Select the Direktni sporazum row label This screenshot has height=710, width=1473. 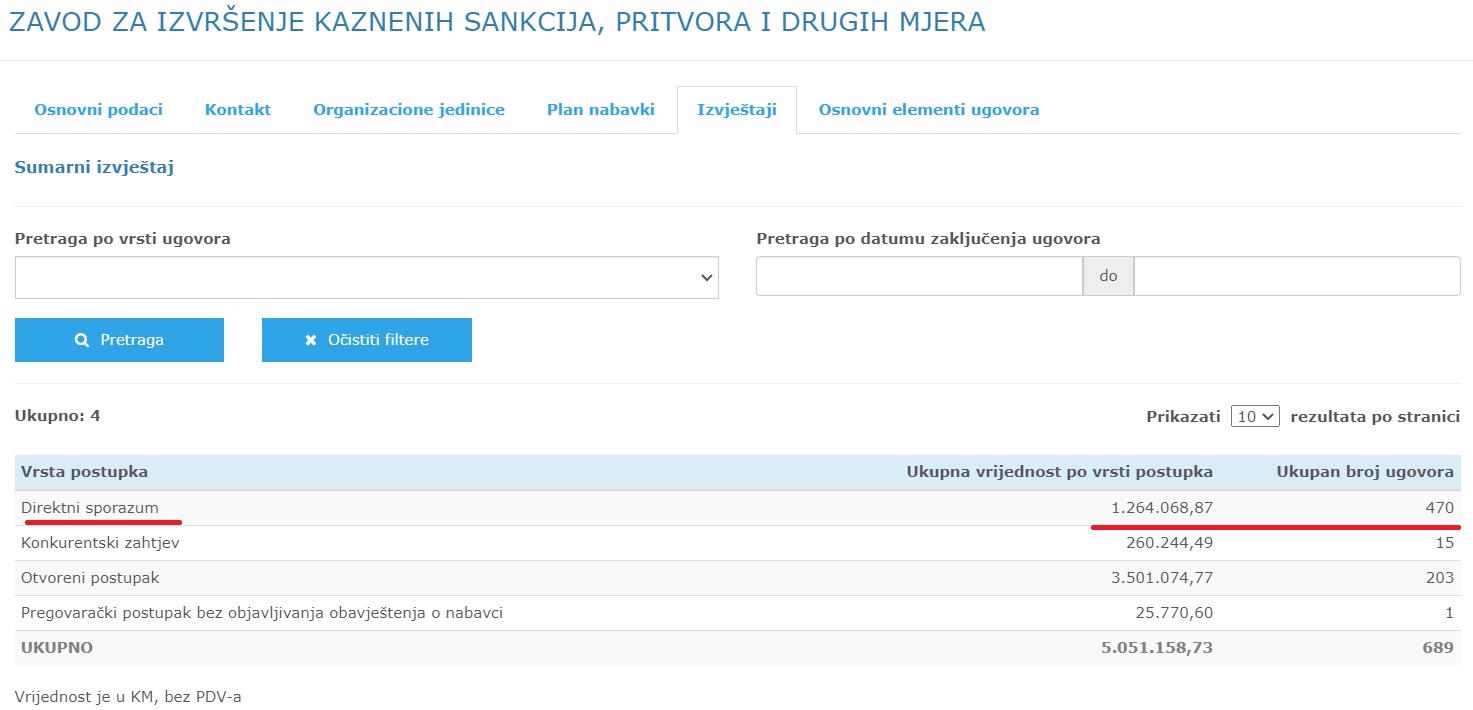(x=90, y=508)
